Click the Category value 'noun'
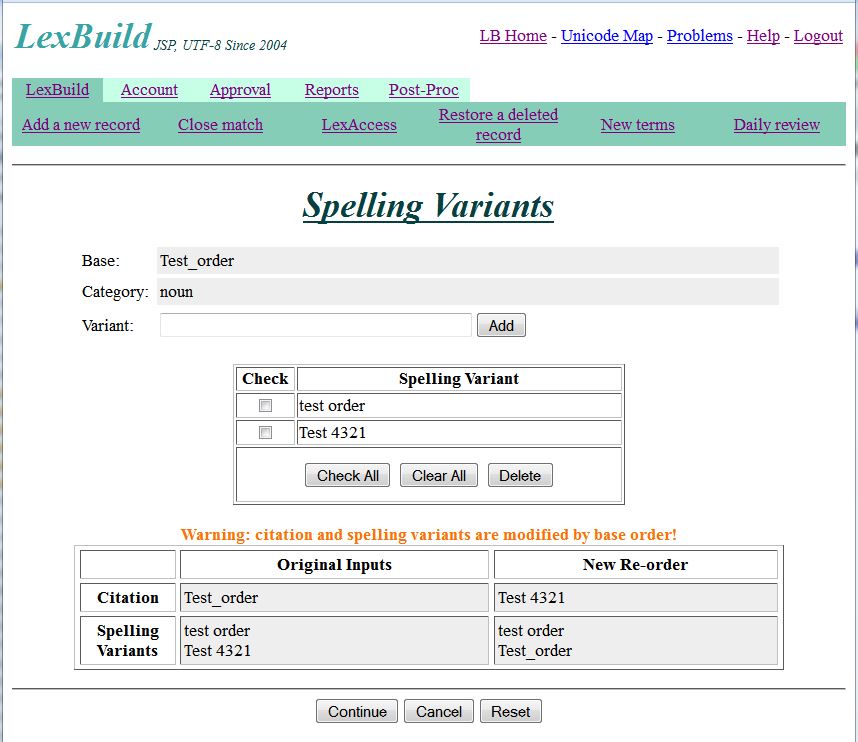 pyautogui.click(x=468, y=292)
